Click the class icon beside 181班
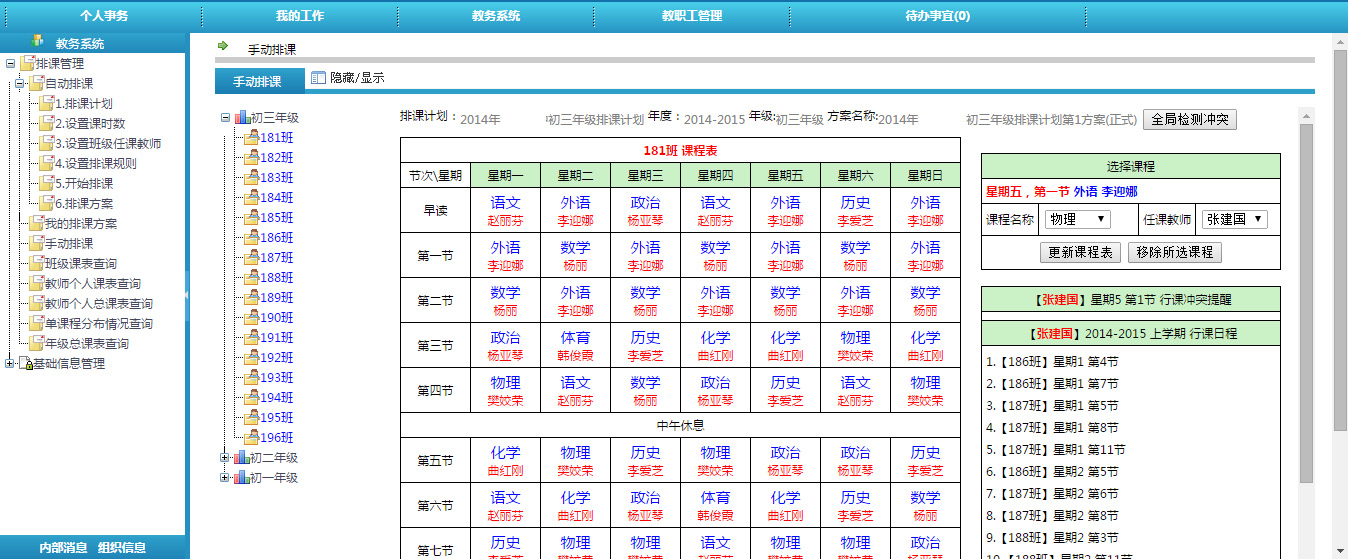This screenshot has width=1348, height=559. [x=252, y=138]
